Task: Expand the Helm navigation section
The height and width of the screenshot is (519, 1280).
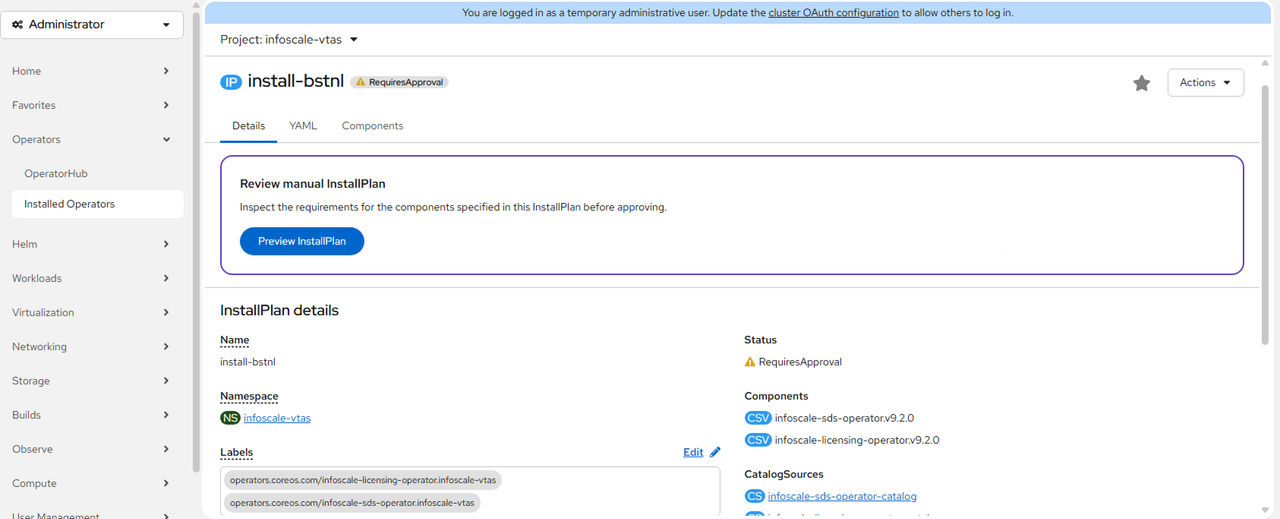Action: click(92, 244)
